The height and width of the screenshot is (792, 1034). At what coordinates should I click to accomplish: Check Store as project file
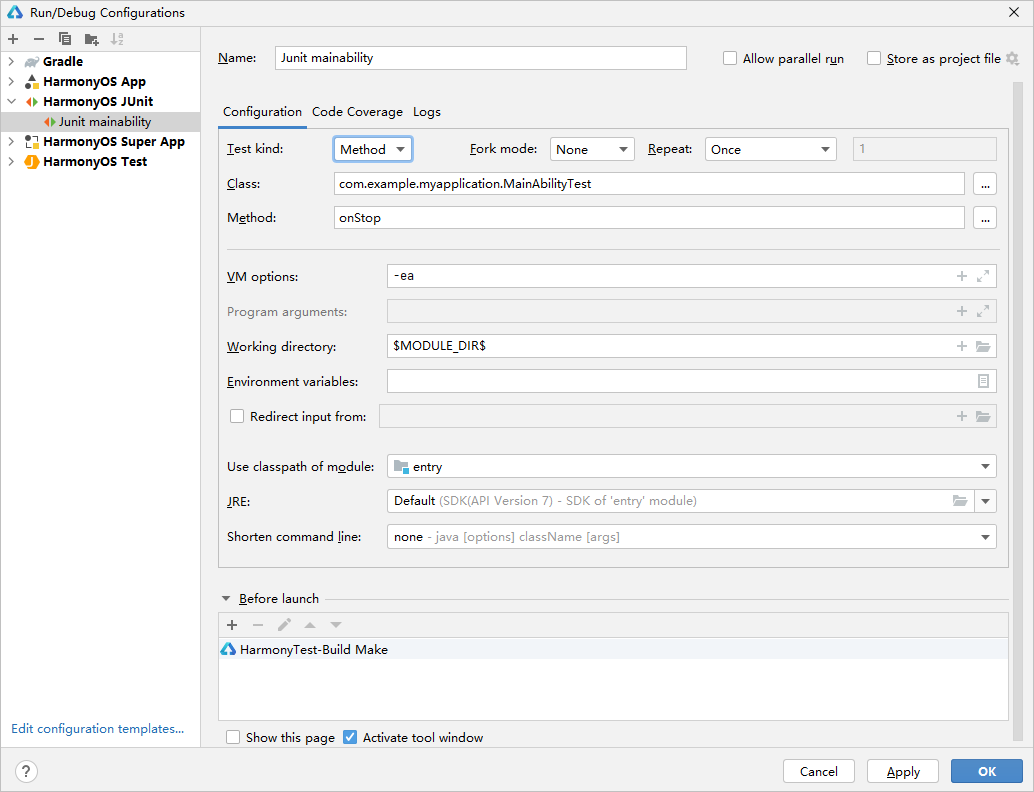click(874, 58)
